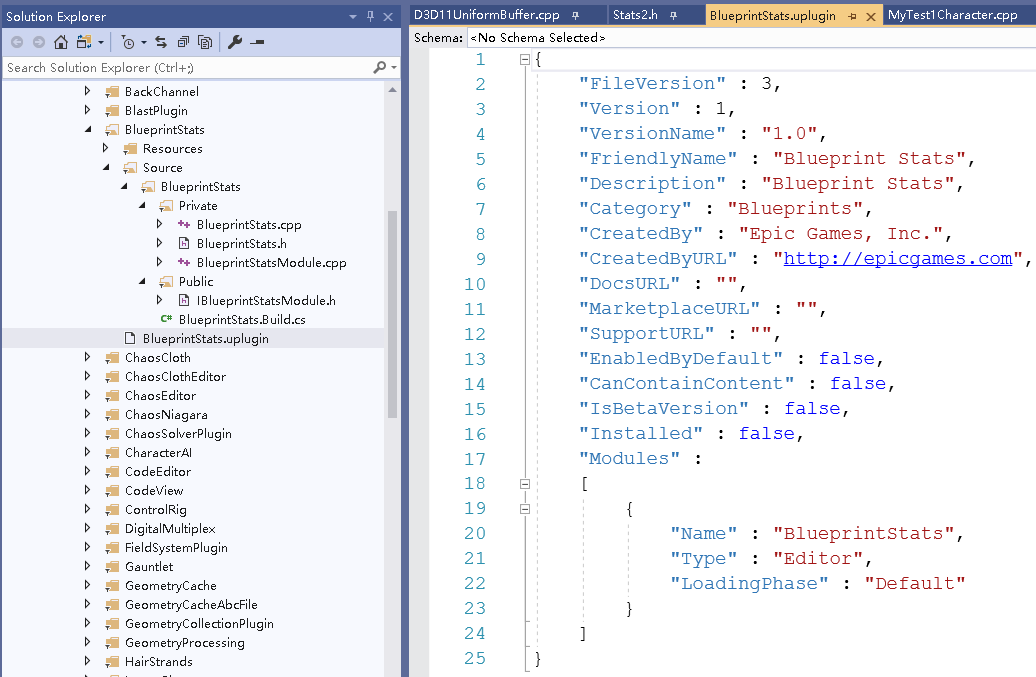The height and width of the screenshot is (677, 1036).
Task: Select the IBlueprintStatsModule.h file icon
Action: click(x=184, y=301)
